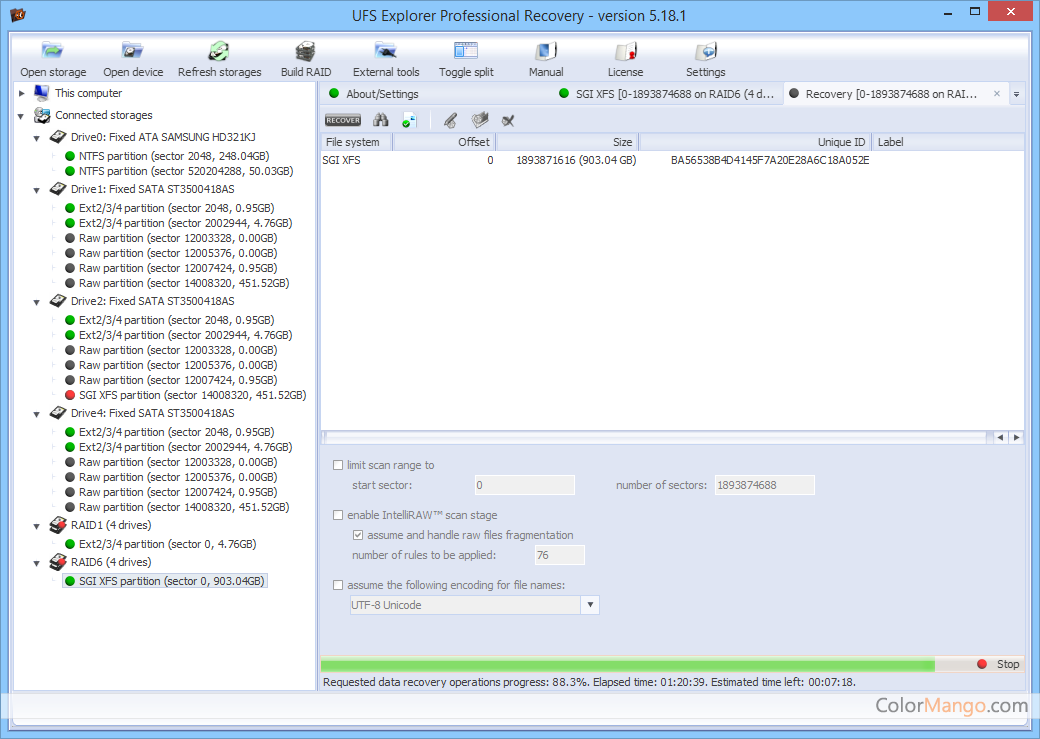Click the number of rules field

(559, 555)
